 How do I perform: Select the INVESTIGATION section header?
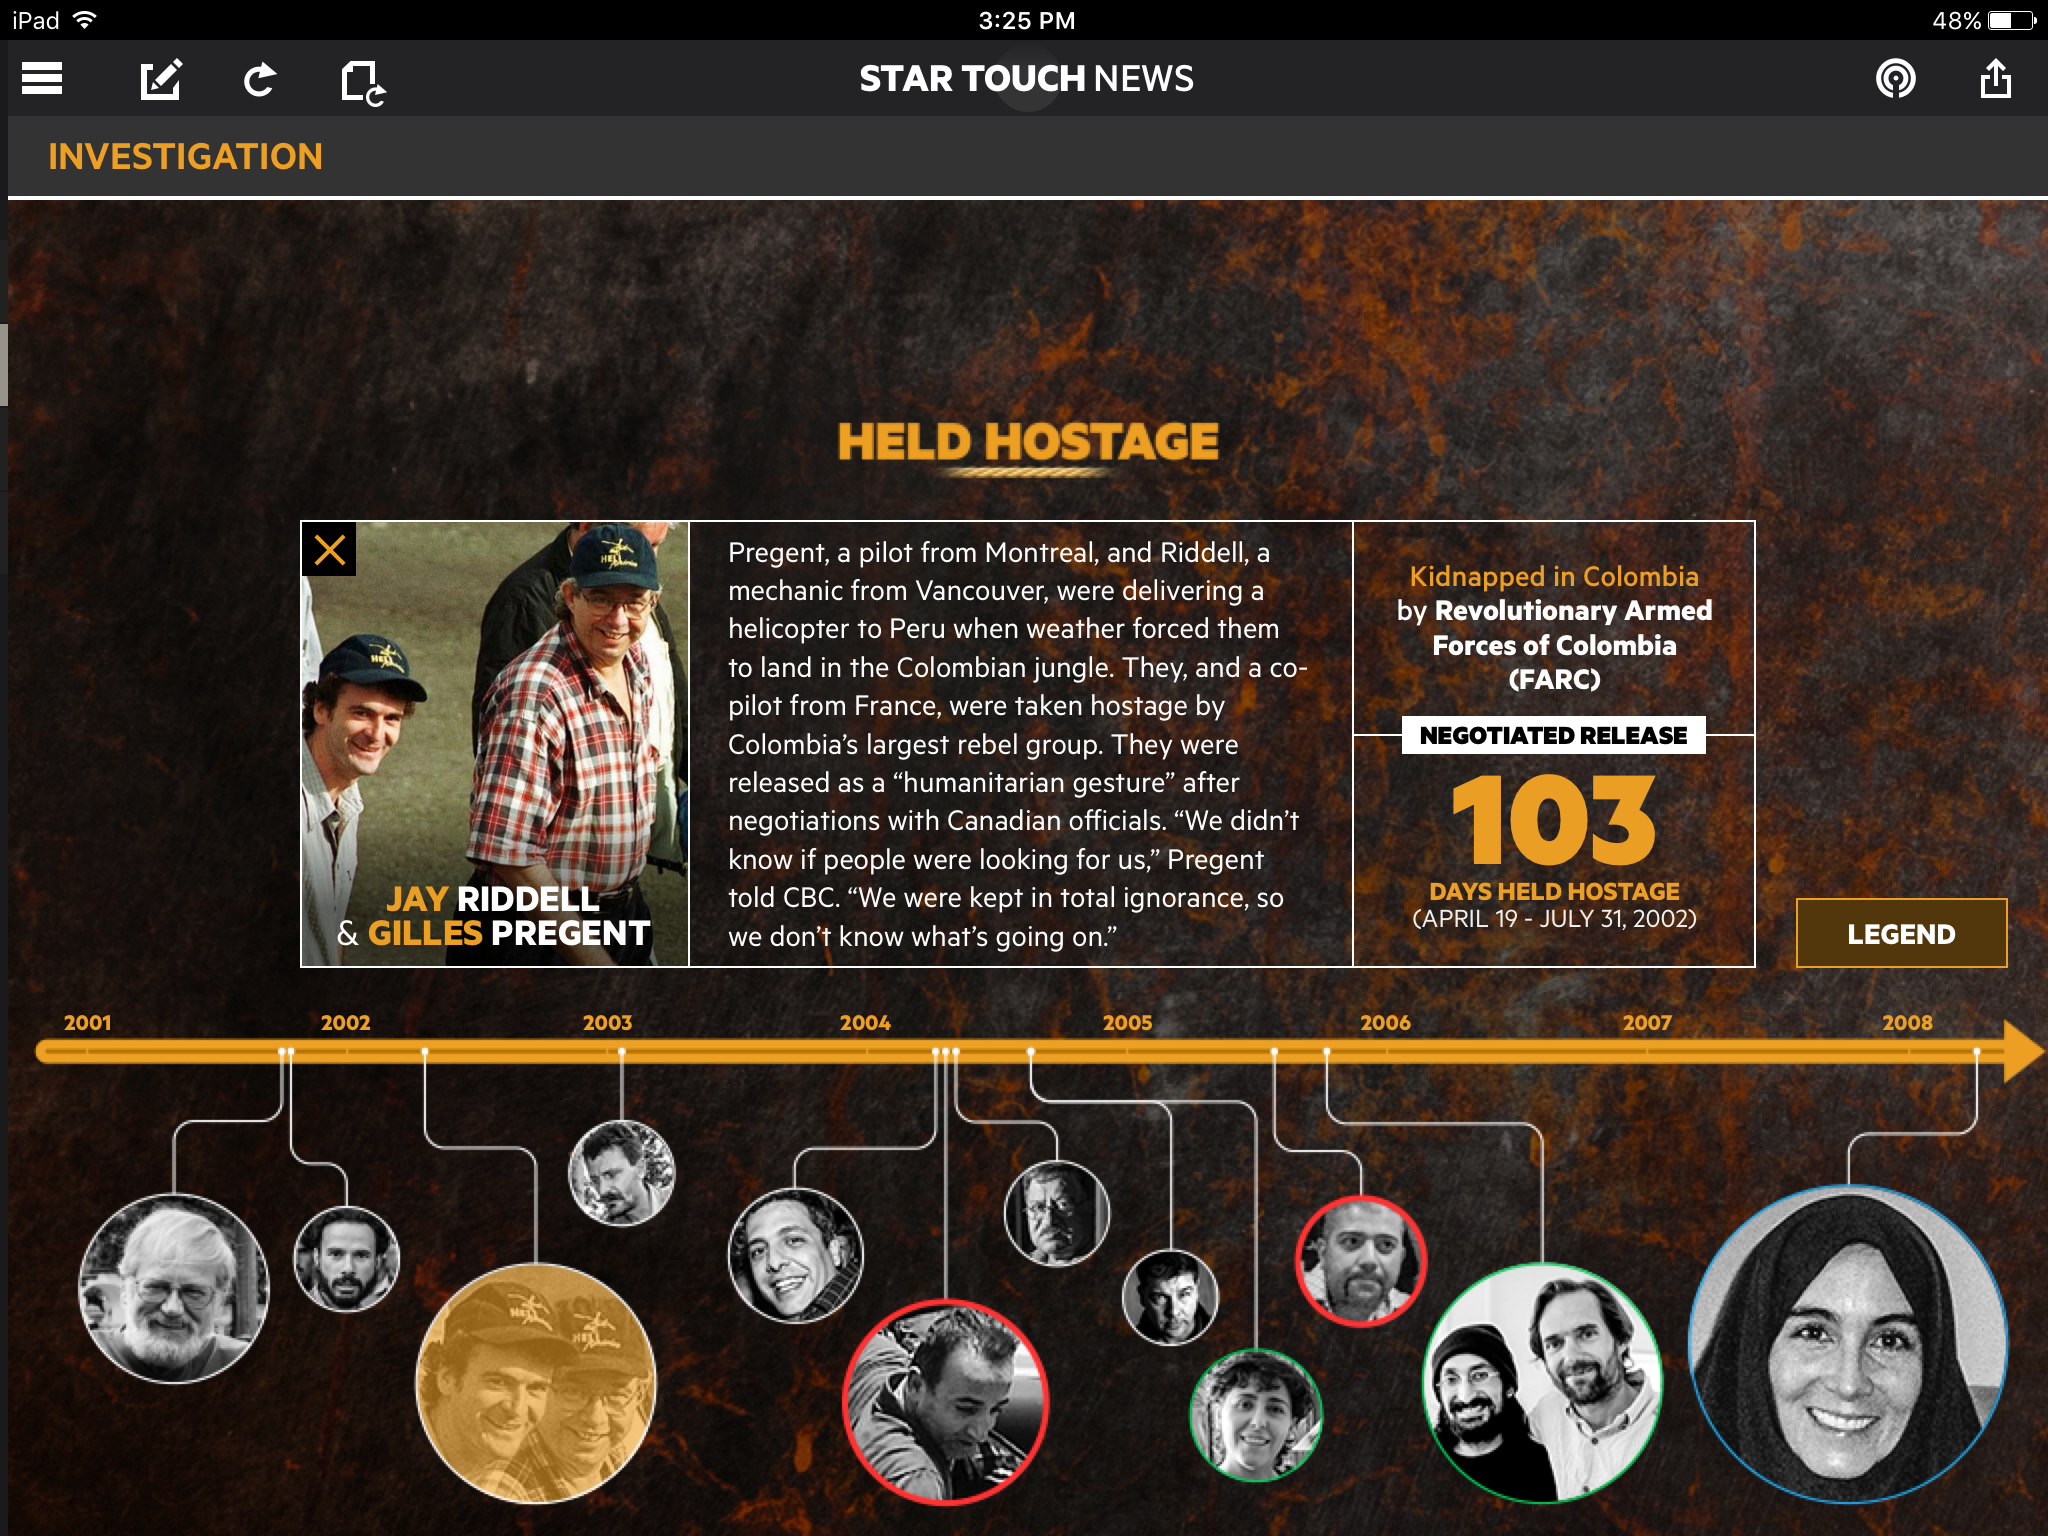click(185, 157)
